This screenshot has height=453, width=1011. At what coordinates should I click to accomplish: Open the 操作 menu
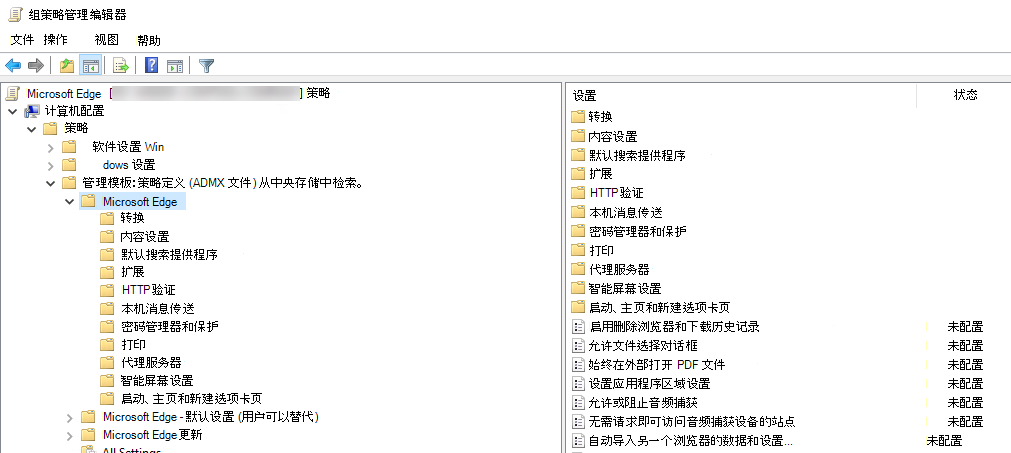(x=55, y=40)
